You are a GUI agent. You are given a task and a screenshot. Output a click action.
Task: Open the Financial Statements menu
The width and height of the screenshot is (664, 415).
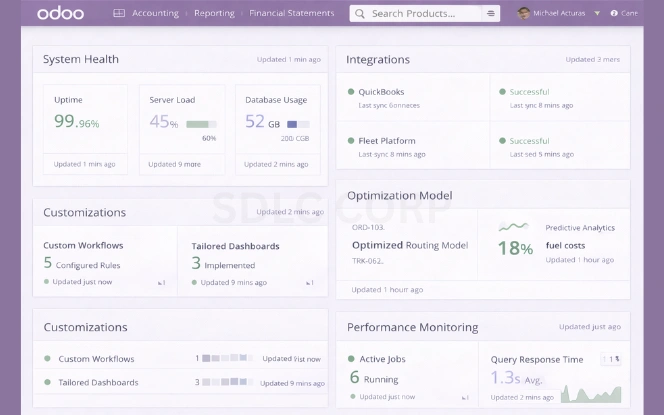click(x=292, y=13)
